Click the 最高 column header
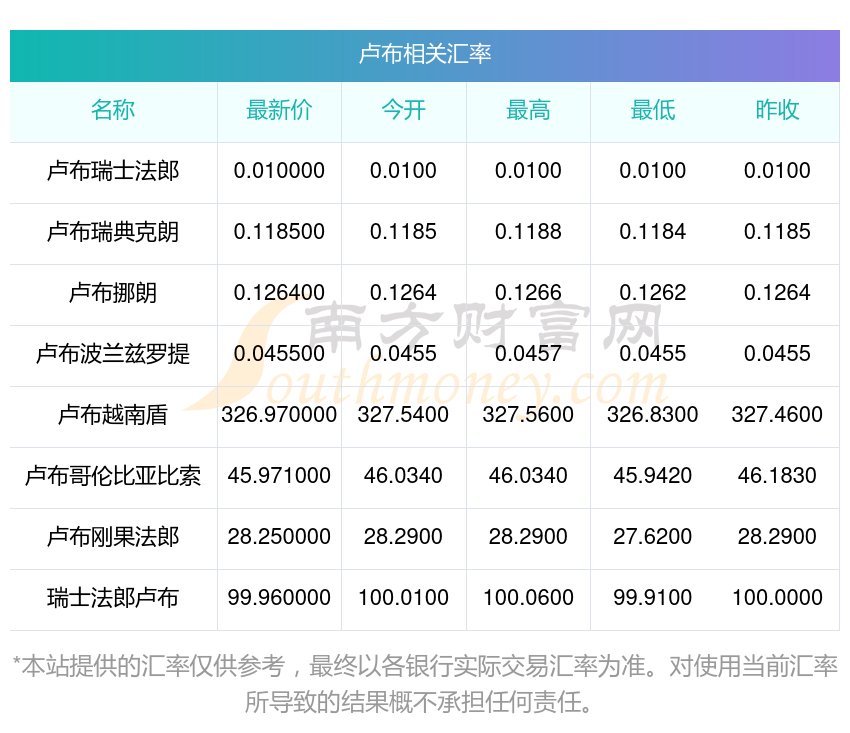Viewport: 850px width, 733px height. tap(528, 111)
